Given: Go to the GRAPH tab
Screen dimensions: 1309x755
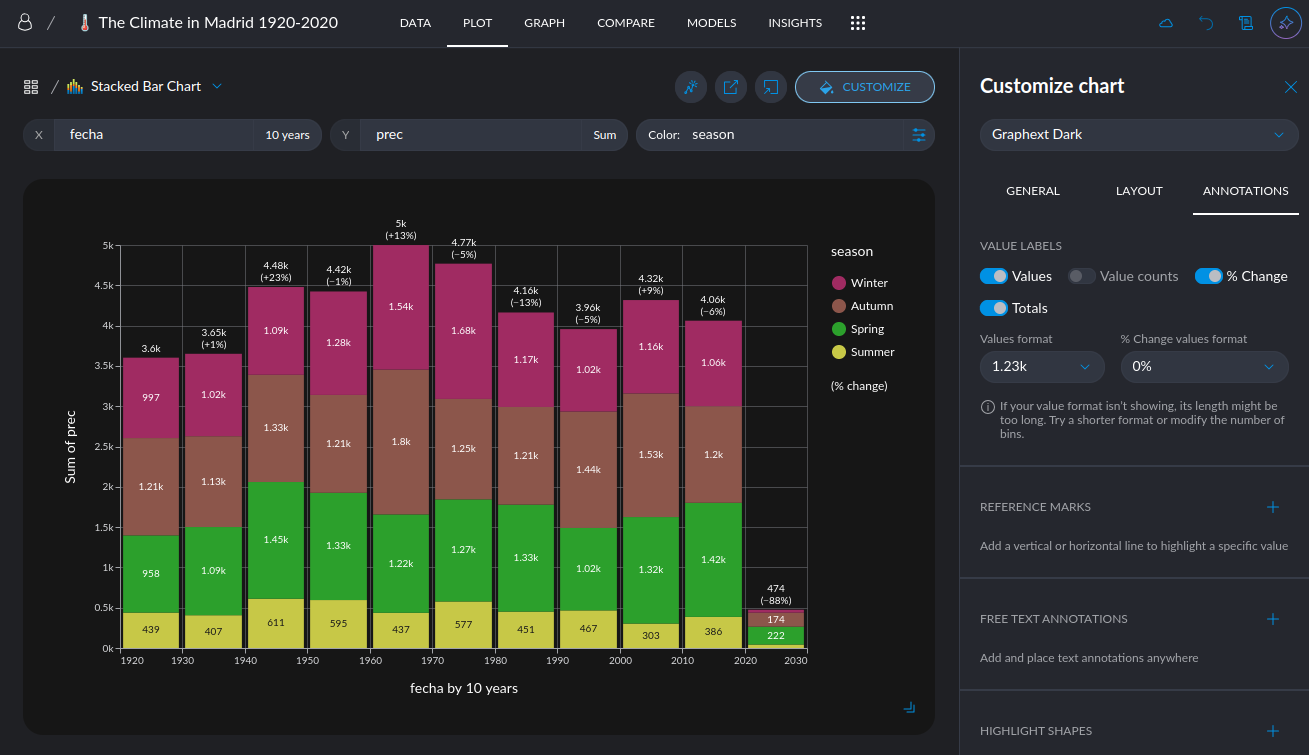Looking at the screenshot, I should tap(545, 23).
